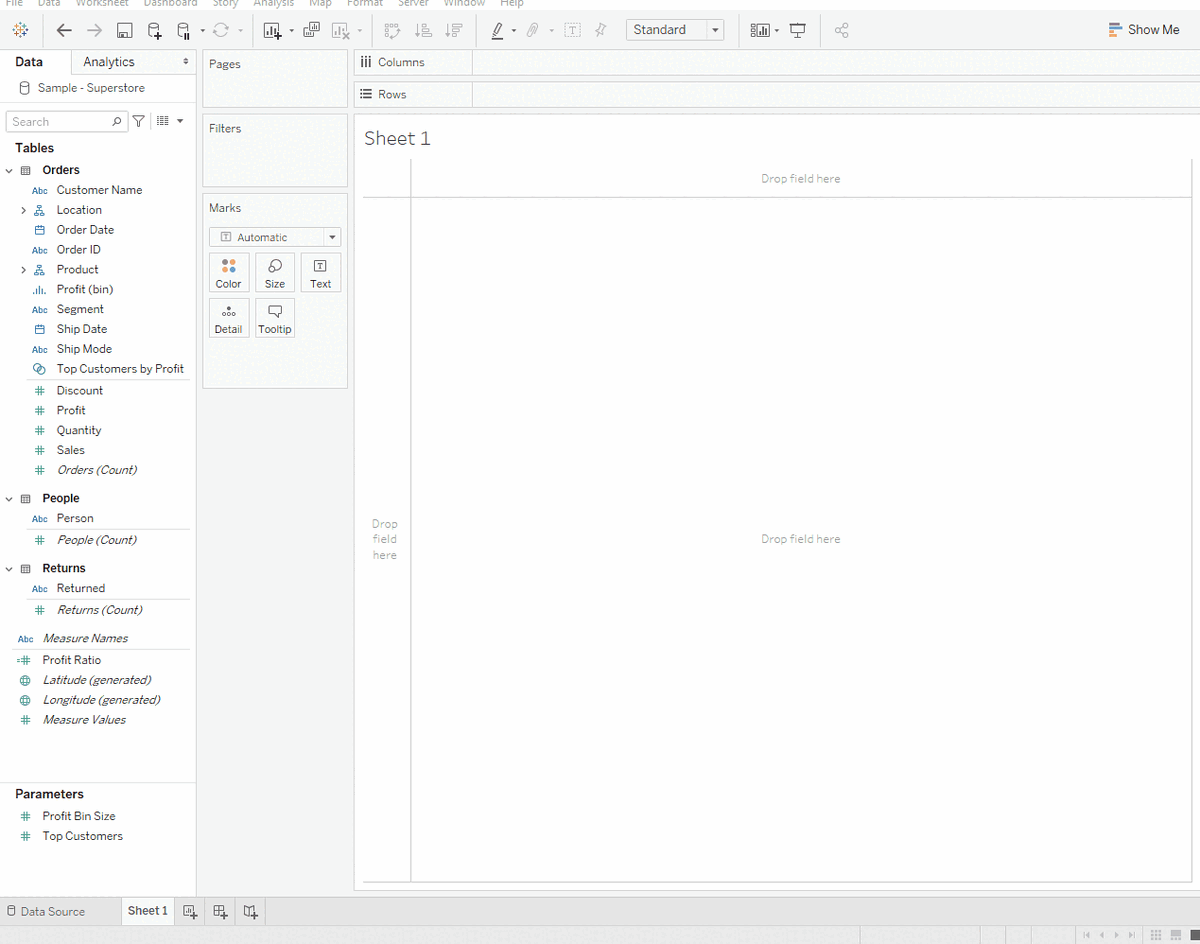Screen dimensions: 1200x944
Task: Expand the Location hierarchy
Action: [x=23, y=210]
